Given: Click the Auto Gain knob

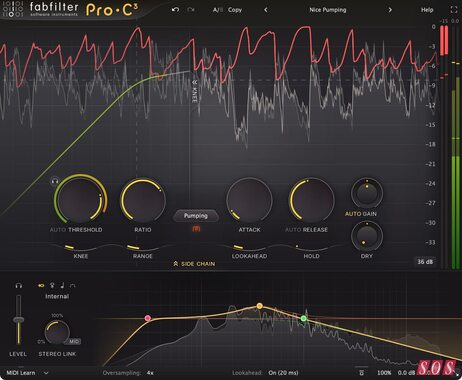Looking at the screenshot, I should pyautogui.click(x=367, y=193).
